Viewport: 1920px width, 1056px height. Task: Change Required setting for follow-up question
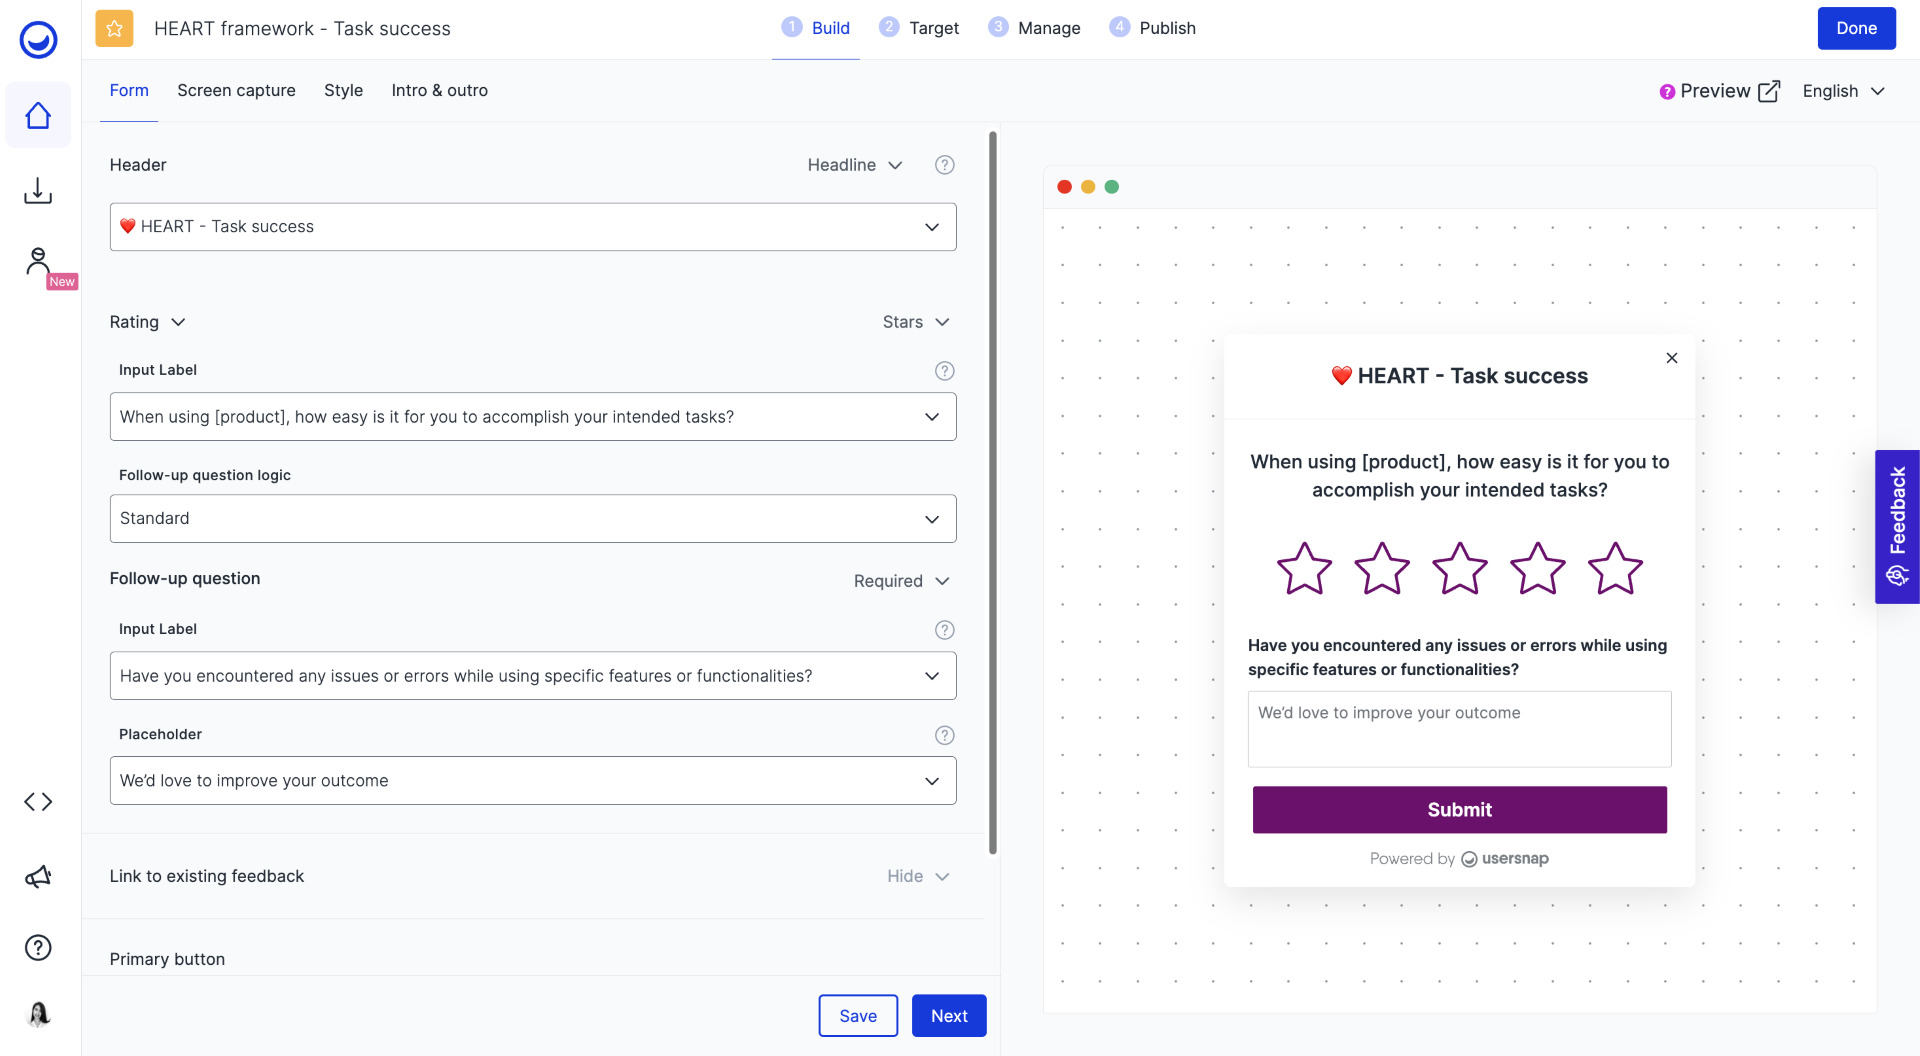[900, 581]
